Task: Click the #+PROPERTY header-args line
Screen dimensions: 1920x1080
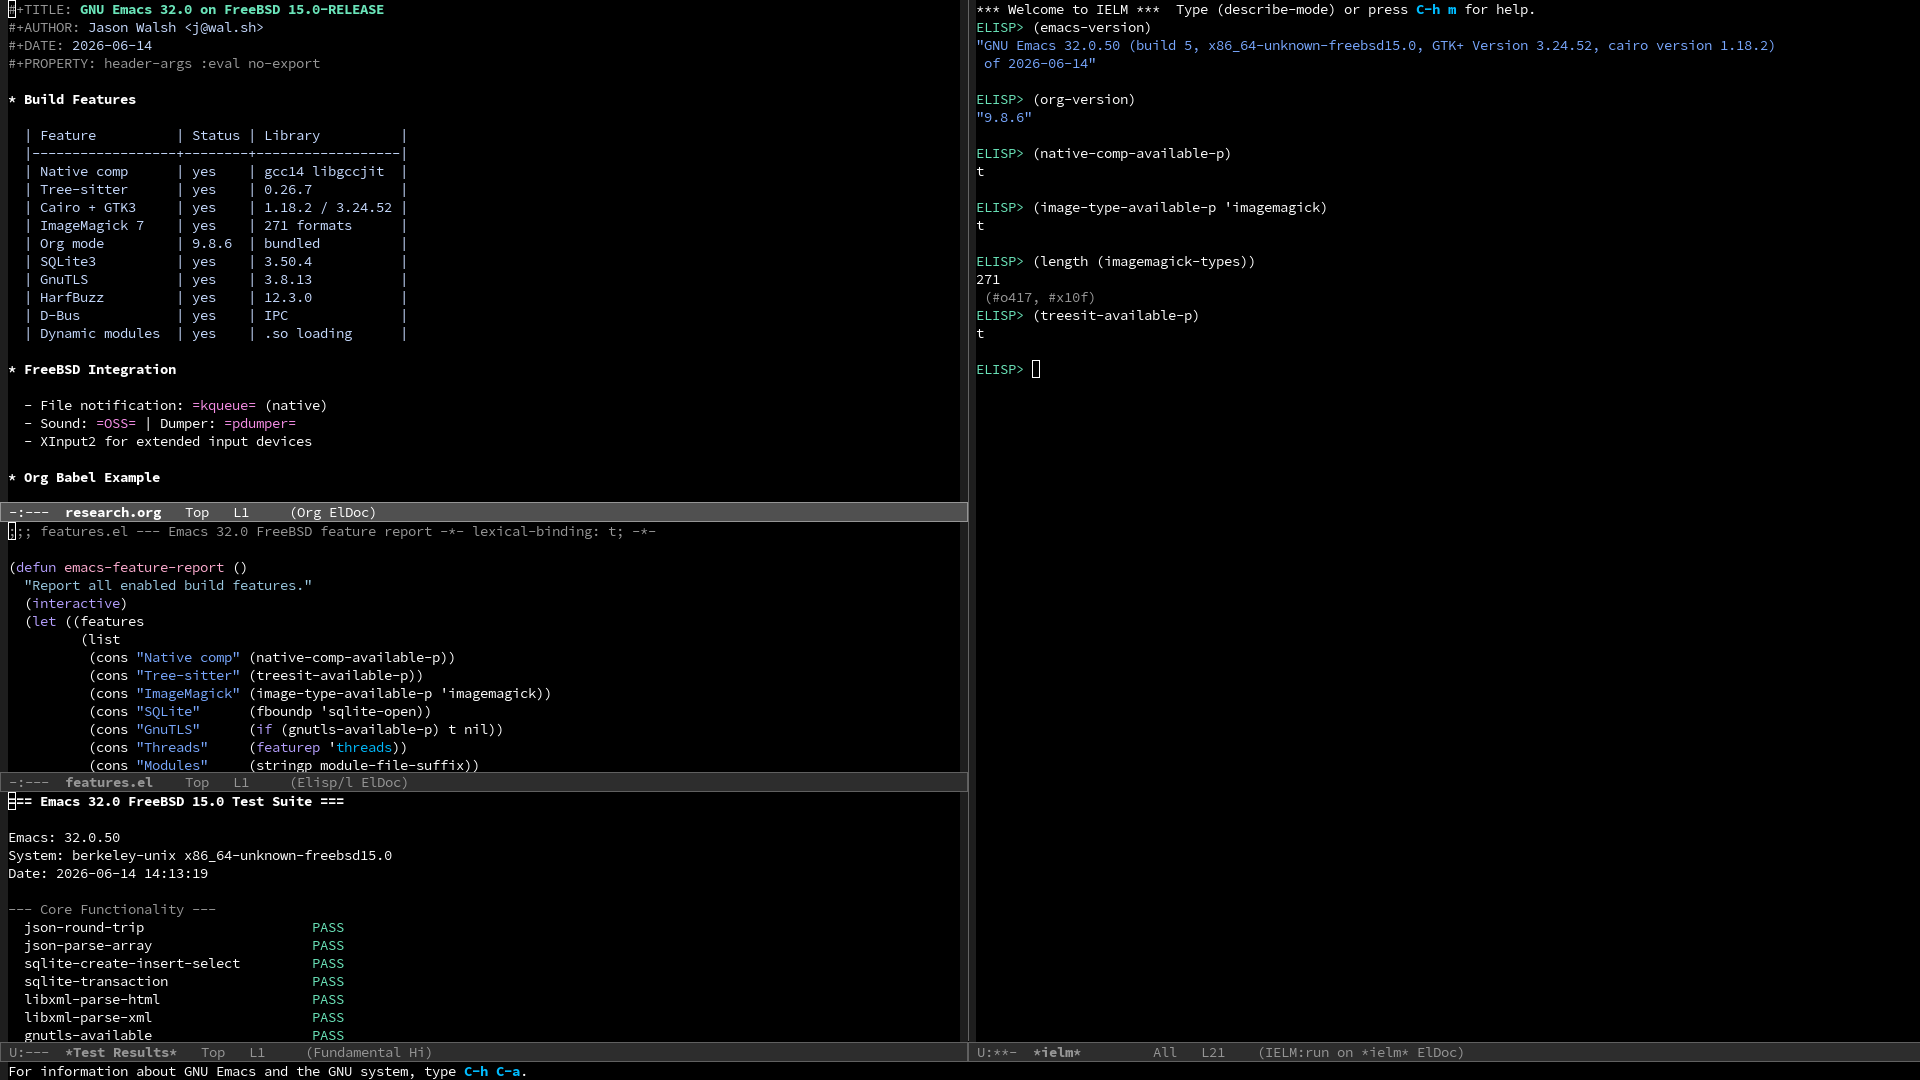Action: click(x=164, y=63)
